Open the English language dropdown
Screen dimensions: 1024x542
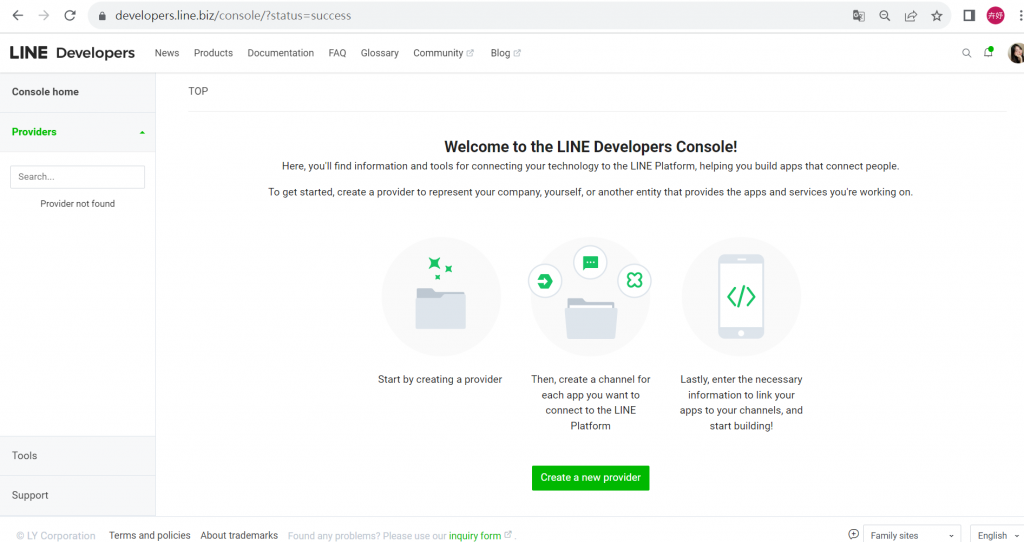tap(997, 535)
